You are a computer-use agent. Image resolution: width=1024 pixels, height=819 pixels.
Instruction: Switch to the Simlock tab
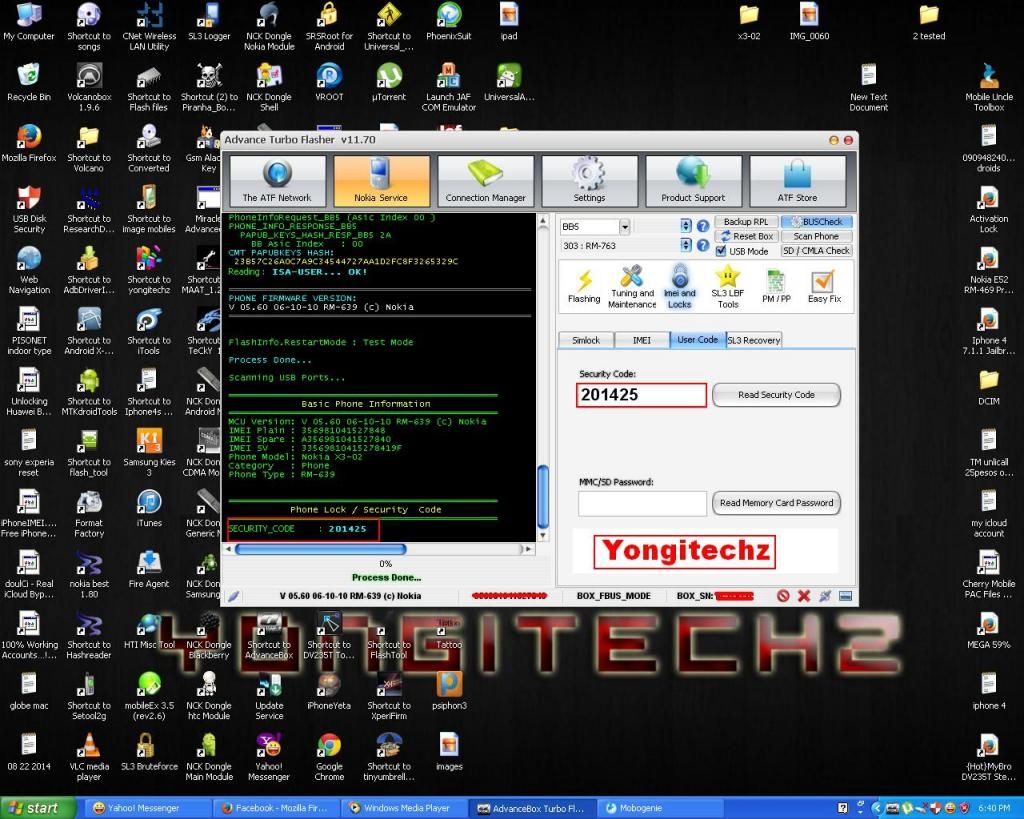tap(585, 340)
